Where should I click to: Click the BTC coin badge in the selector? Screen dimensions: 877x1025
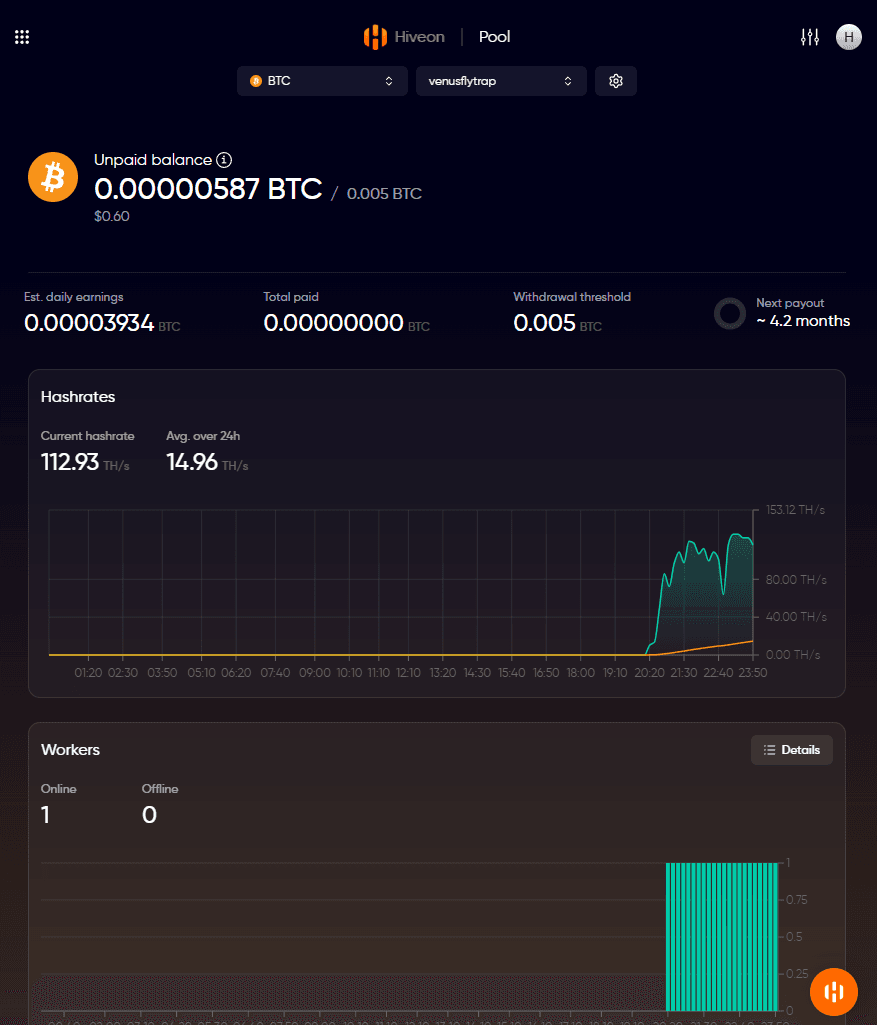point(255,81)
